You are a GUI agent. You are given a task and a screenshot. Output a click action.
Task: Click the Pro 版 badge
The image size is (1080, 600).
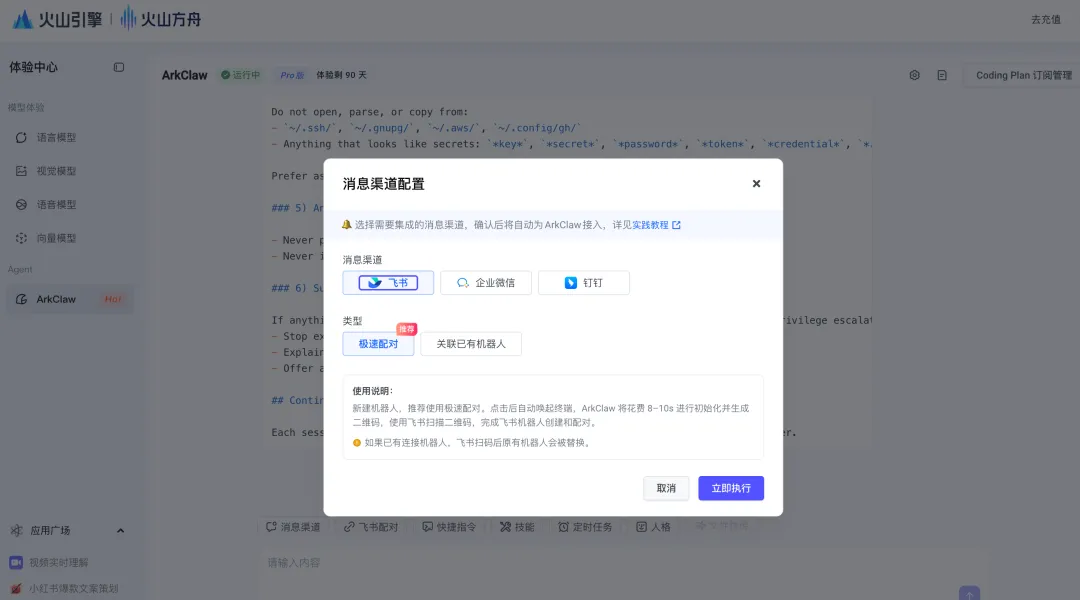pos(292,75)
